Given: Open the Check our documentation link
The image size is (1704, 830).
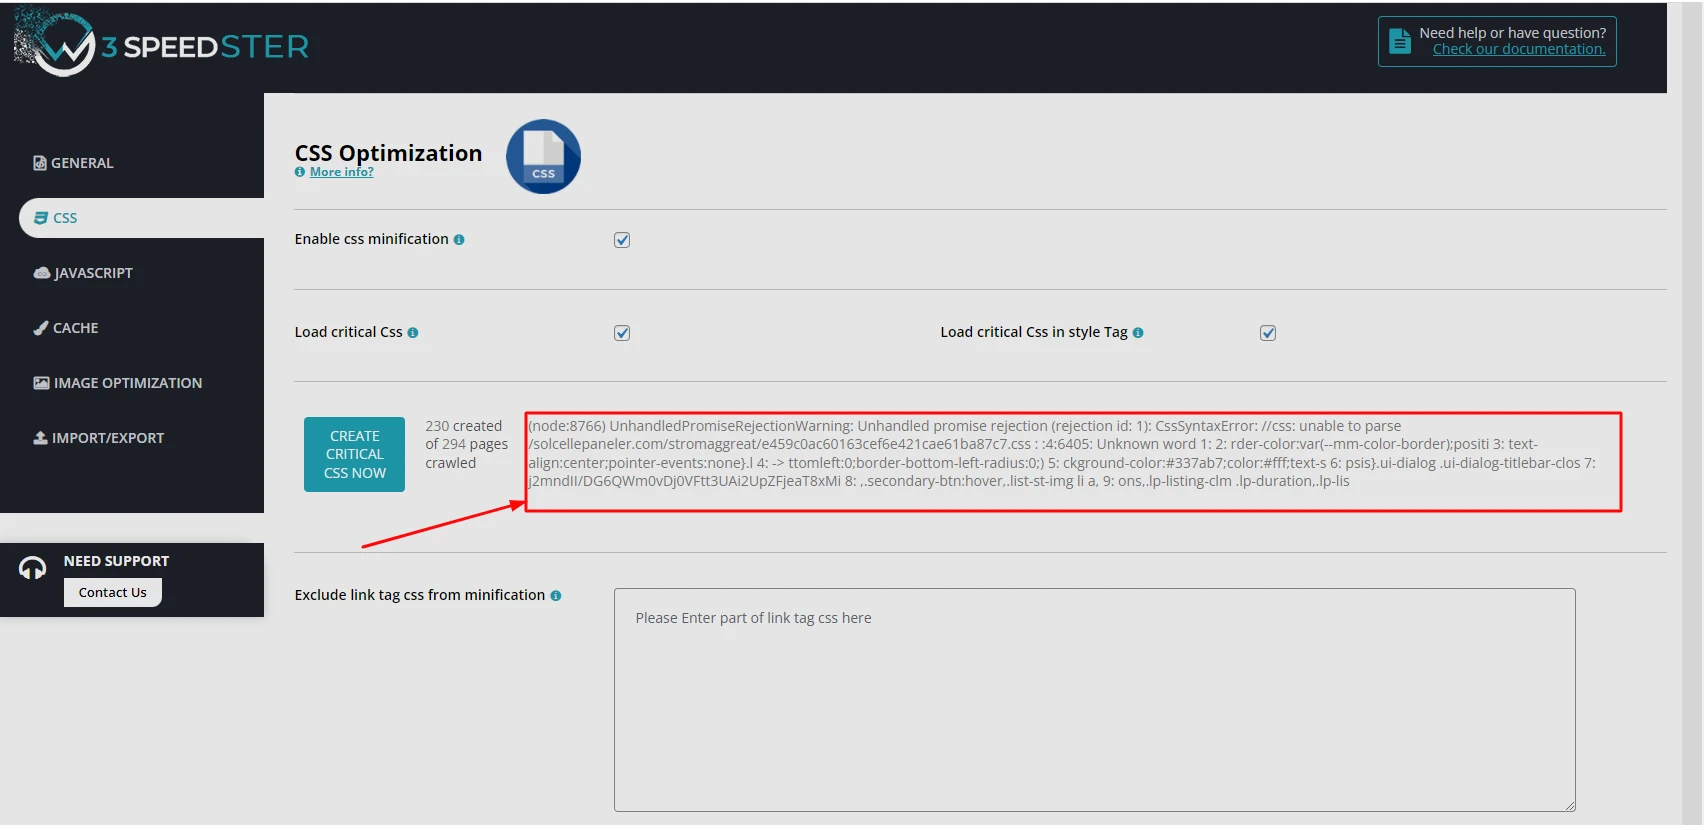Looking at the screenshot, I should pos(1518,50).
